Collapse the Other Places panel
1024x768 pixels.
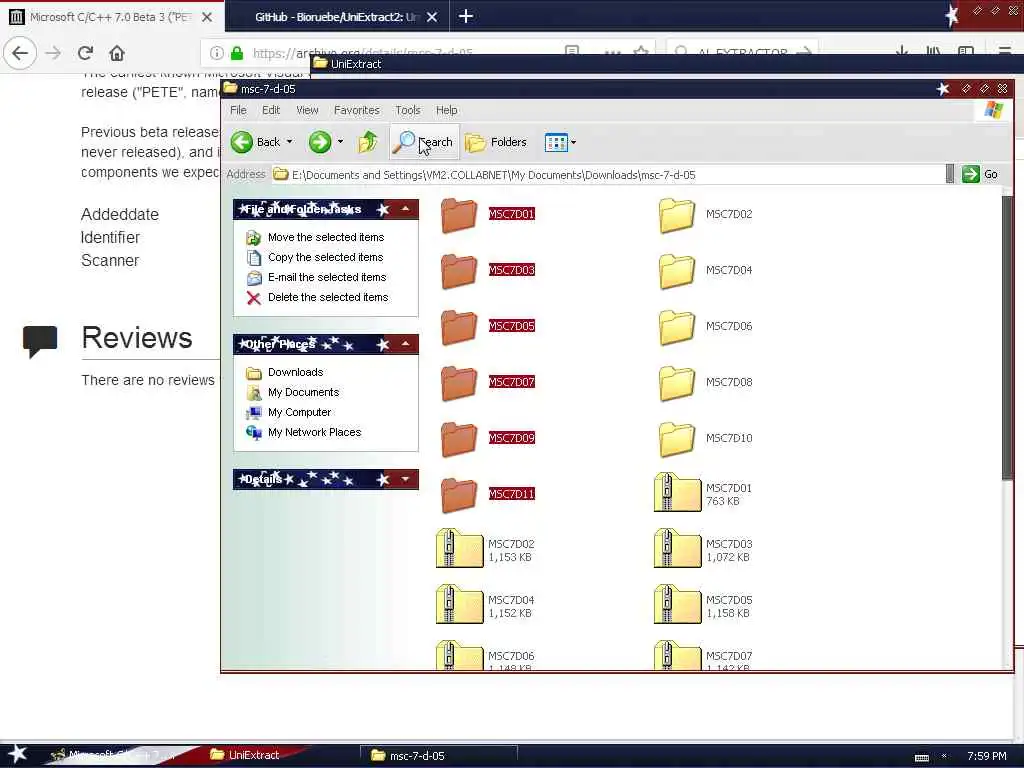[406, 344]
